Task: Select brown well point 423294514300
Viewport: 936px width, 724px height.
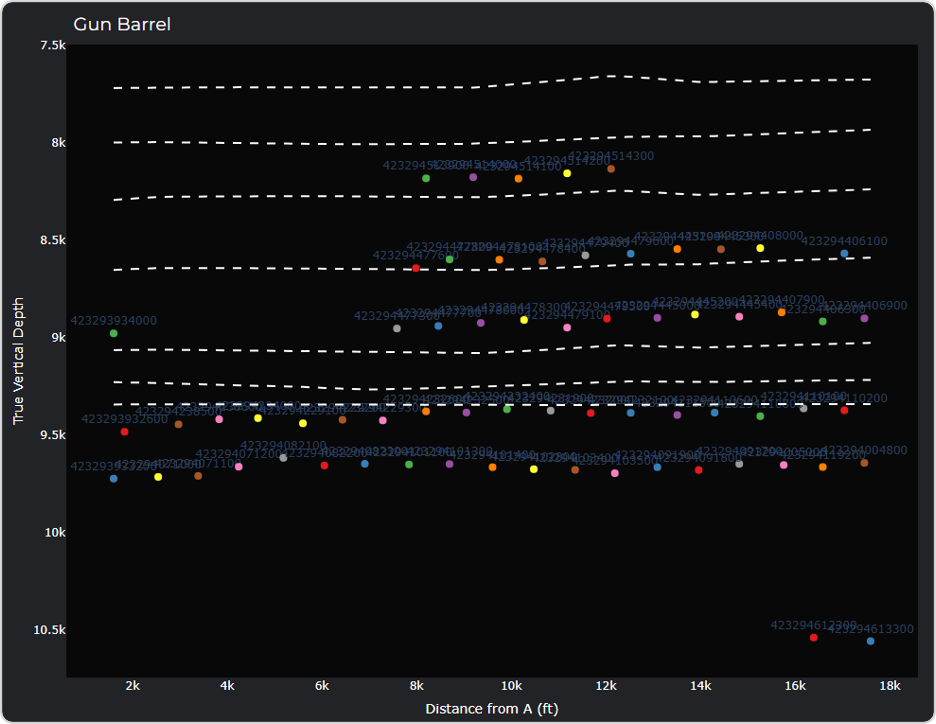Action: [611, 169]
